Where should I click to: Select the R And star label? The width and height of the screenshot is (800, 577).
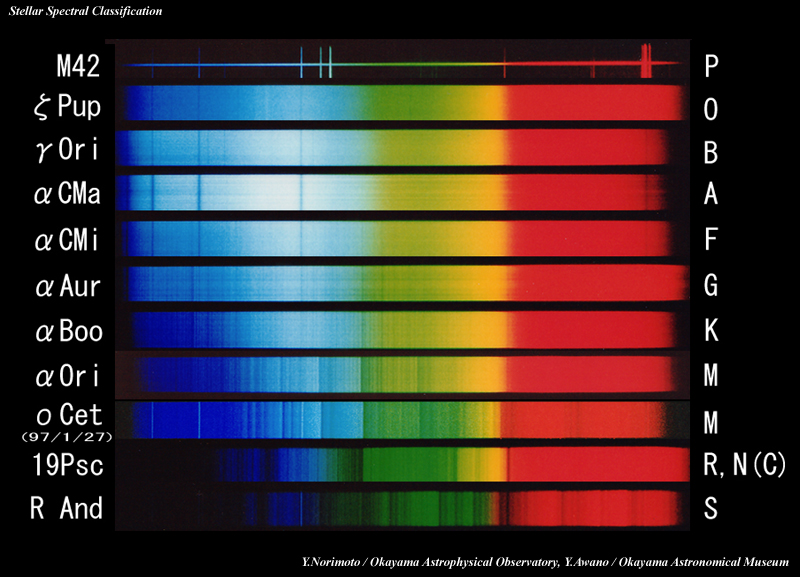point(66,508)
